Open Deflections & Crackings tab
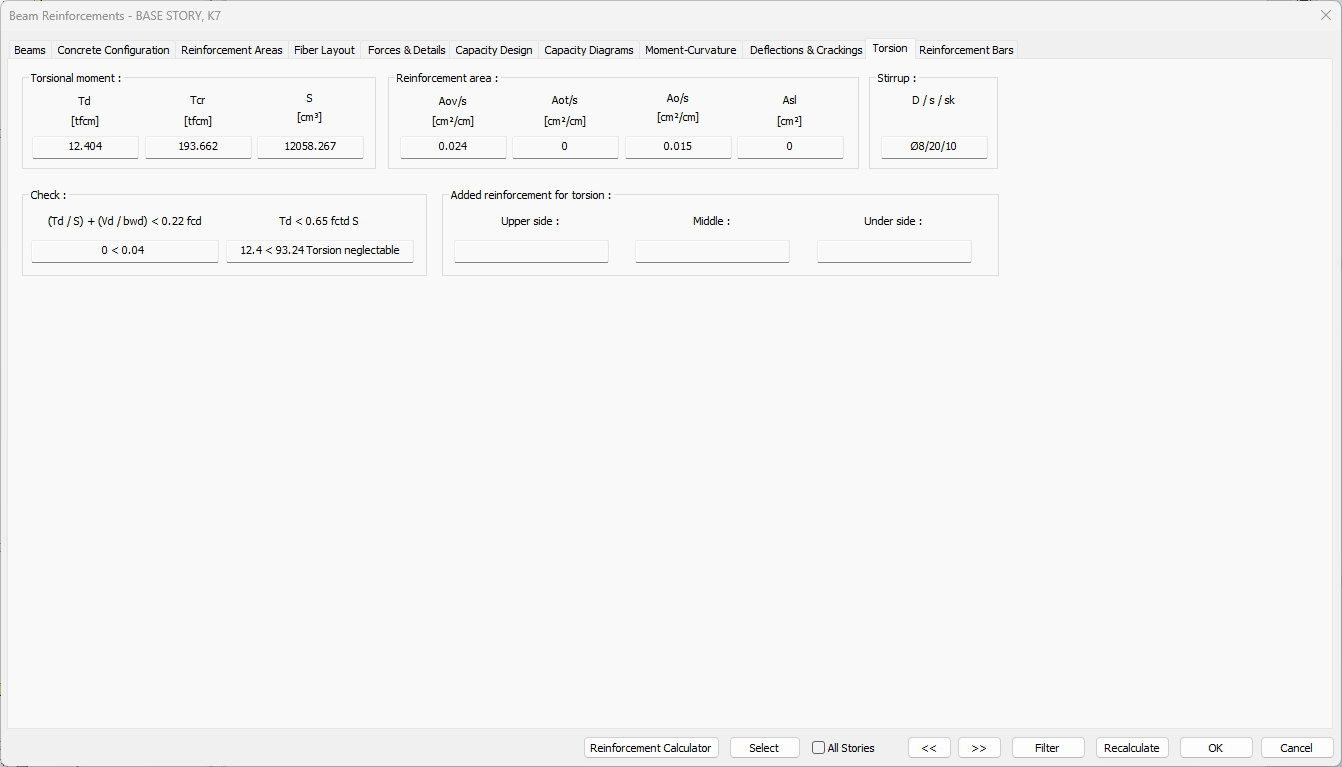This screenshot has height=767, width=1342. (x=805, y=50)
